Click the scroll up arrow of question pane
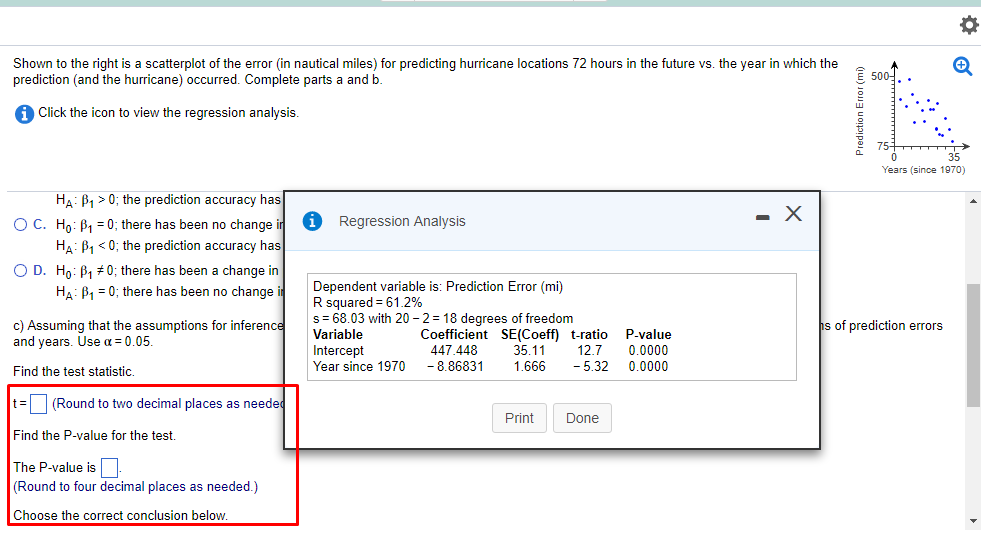This screenshot has height=543, width=981. tap(973, 201)
